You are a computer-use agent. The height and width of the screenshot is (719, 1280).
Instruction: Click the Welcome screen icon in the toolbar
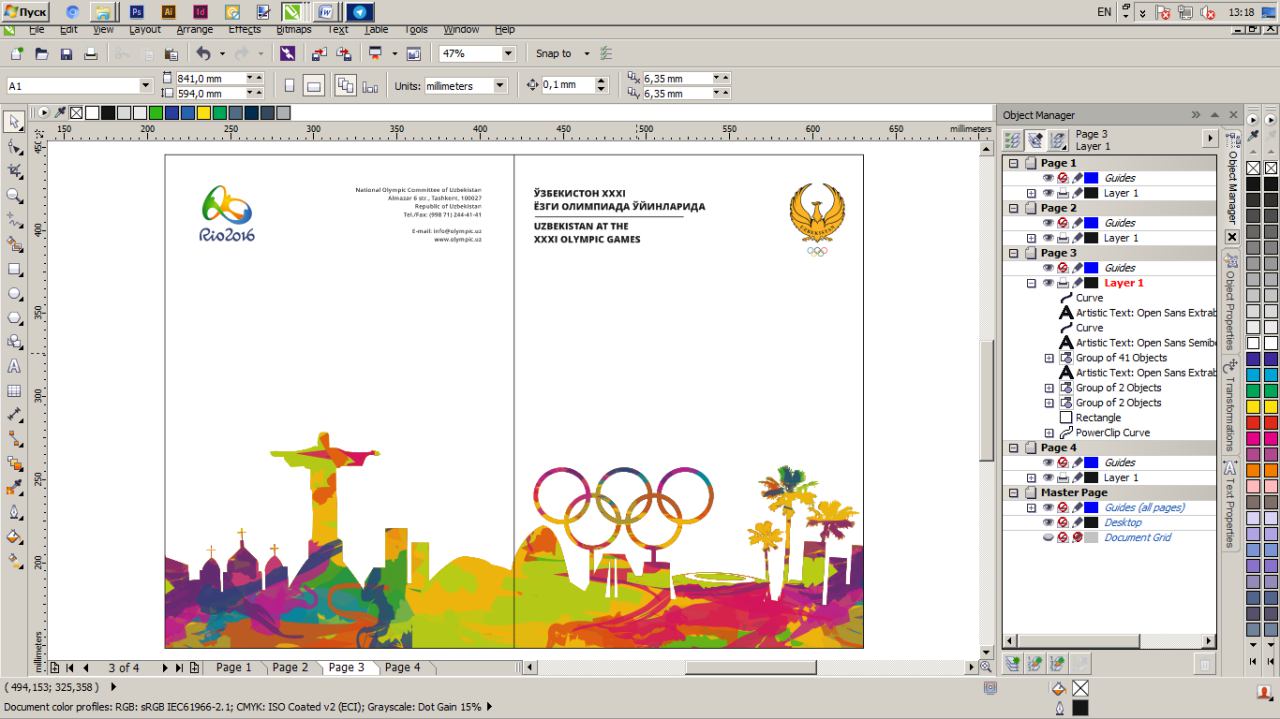click(x=412, y=54)
